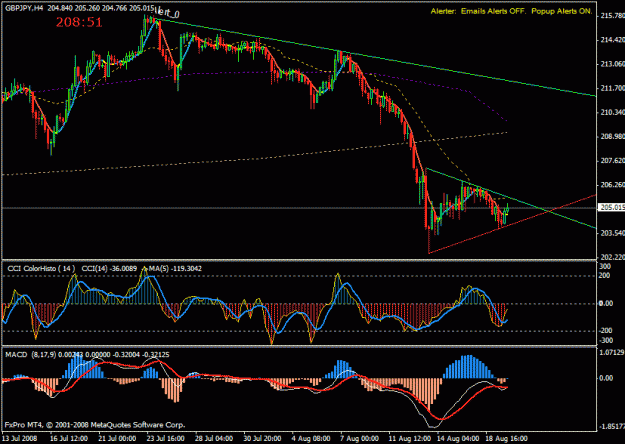Click the red 208:51 countdown timer

click(x=79, y=22)
